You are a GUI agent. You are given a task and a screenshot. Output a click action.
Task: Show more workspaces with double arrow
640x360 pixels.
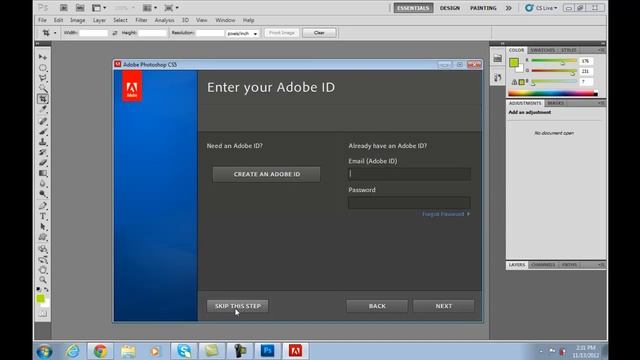pos(508,8)
